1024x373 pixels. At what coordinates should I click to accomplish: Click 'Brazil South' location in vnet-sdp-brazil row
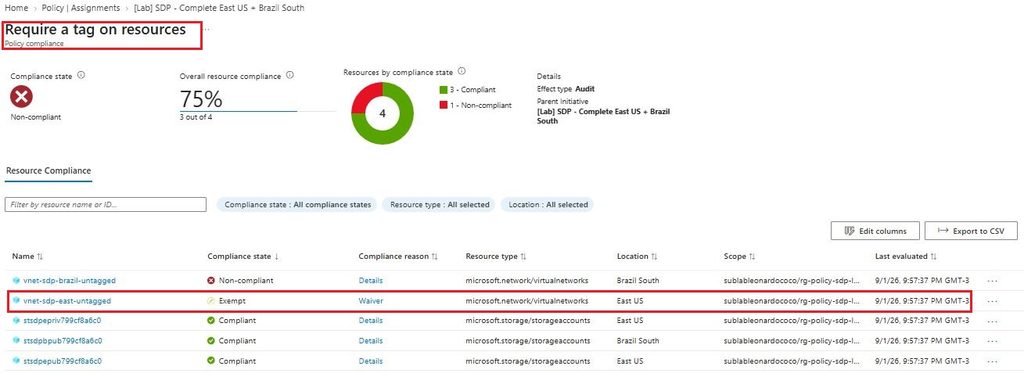tap(638, 280)
